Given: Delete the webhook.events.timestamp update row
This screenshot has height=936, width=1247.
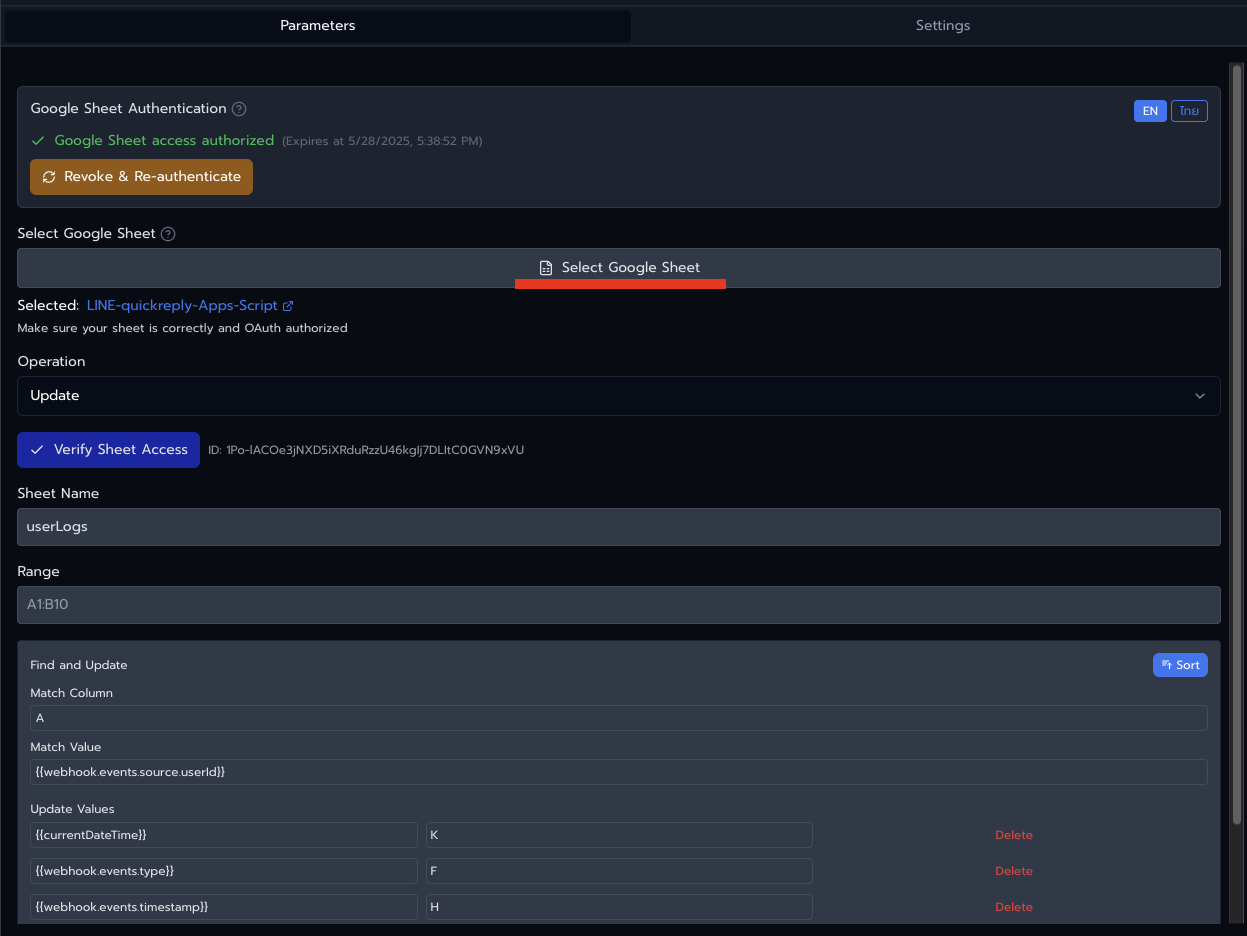Looking at the screenshot, I should pyautogui.click(x=1013, y=907).
